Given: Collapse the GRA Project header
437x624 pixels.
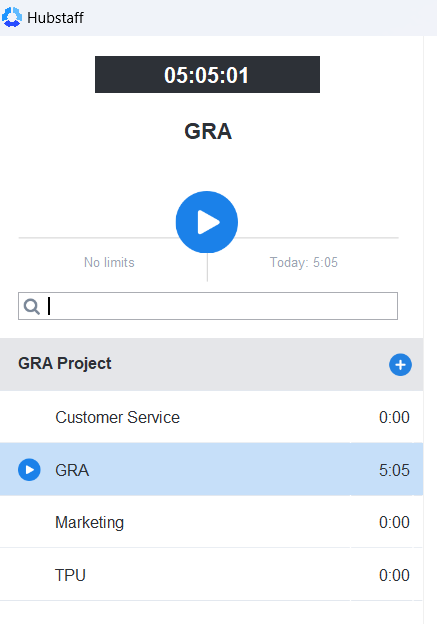Looking at the screenshot, I should (211, 364).
